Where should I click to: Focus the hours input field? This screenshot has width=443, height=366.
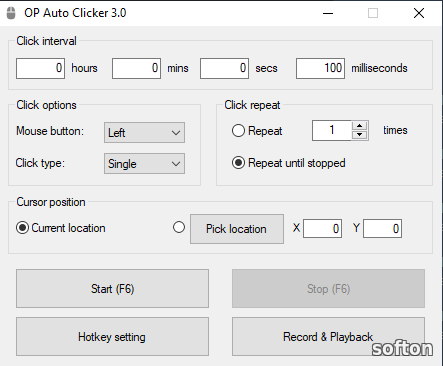pyautogui.click(x=40, y=68)
